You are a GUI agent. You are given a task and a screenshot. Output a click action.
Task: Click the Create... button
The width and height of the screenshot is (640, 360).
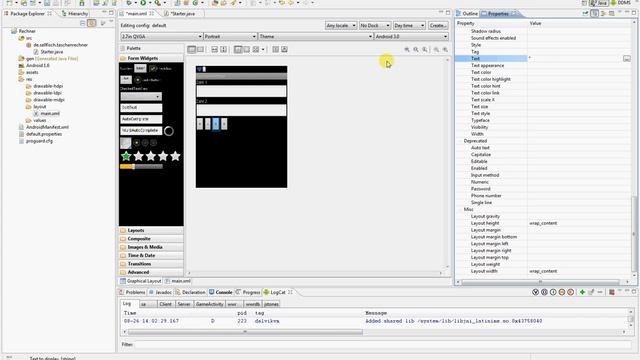pyautogui.click(x=438, y=25)
